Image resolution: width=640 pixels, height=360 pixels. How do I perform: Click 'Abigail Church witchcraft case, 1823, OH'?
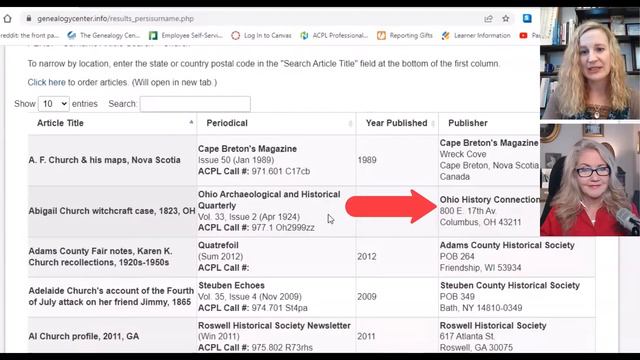coord(112,211)
